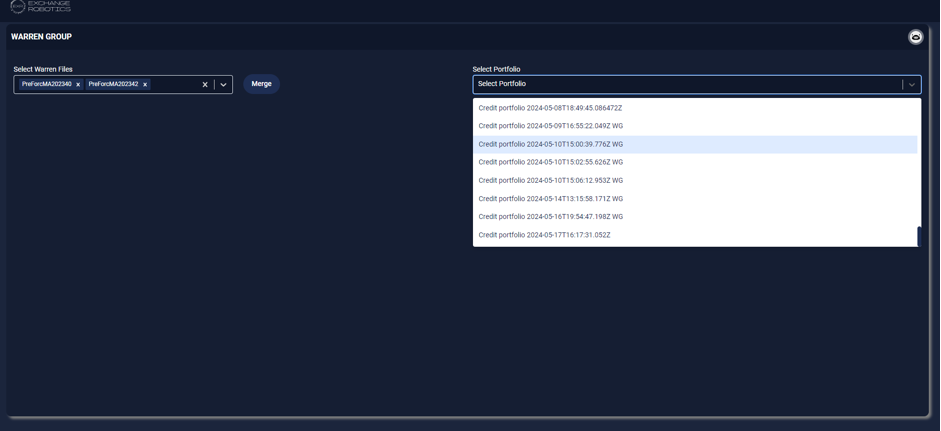Viewport: 941px width, 431px height.
Task: Collapse the Select Portfolio dropdown chevron
Action: pos(911,85)
